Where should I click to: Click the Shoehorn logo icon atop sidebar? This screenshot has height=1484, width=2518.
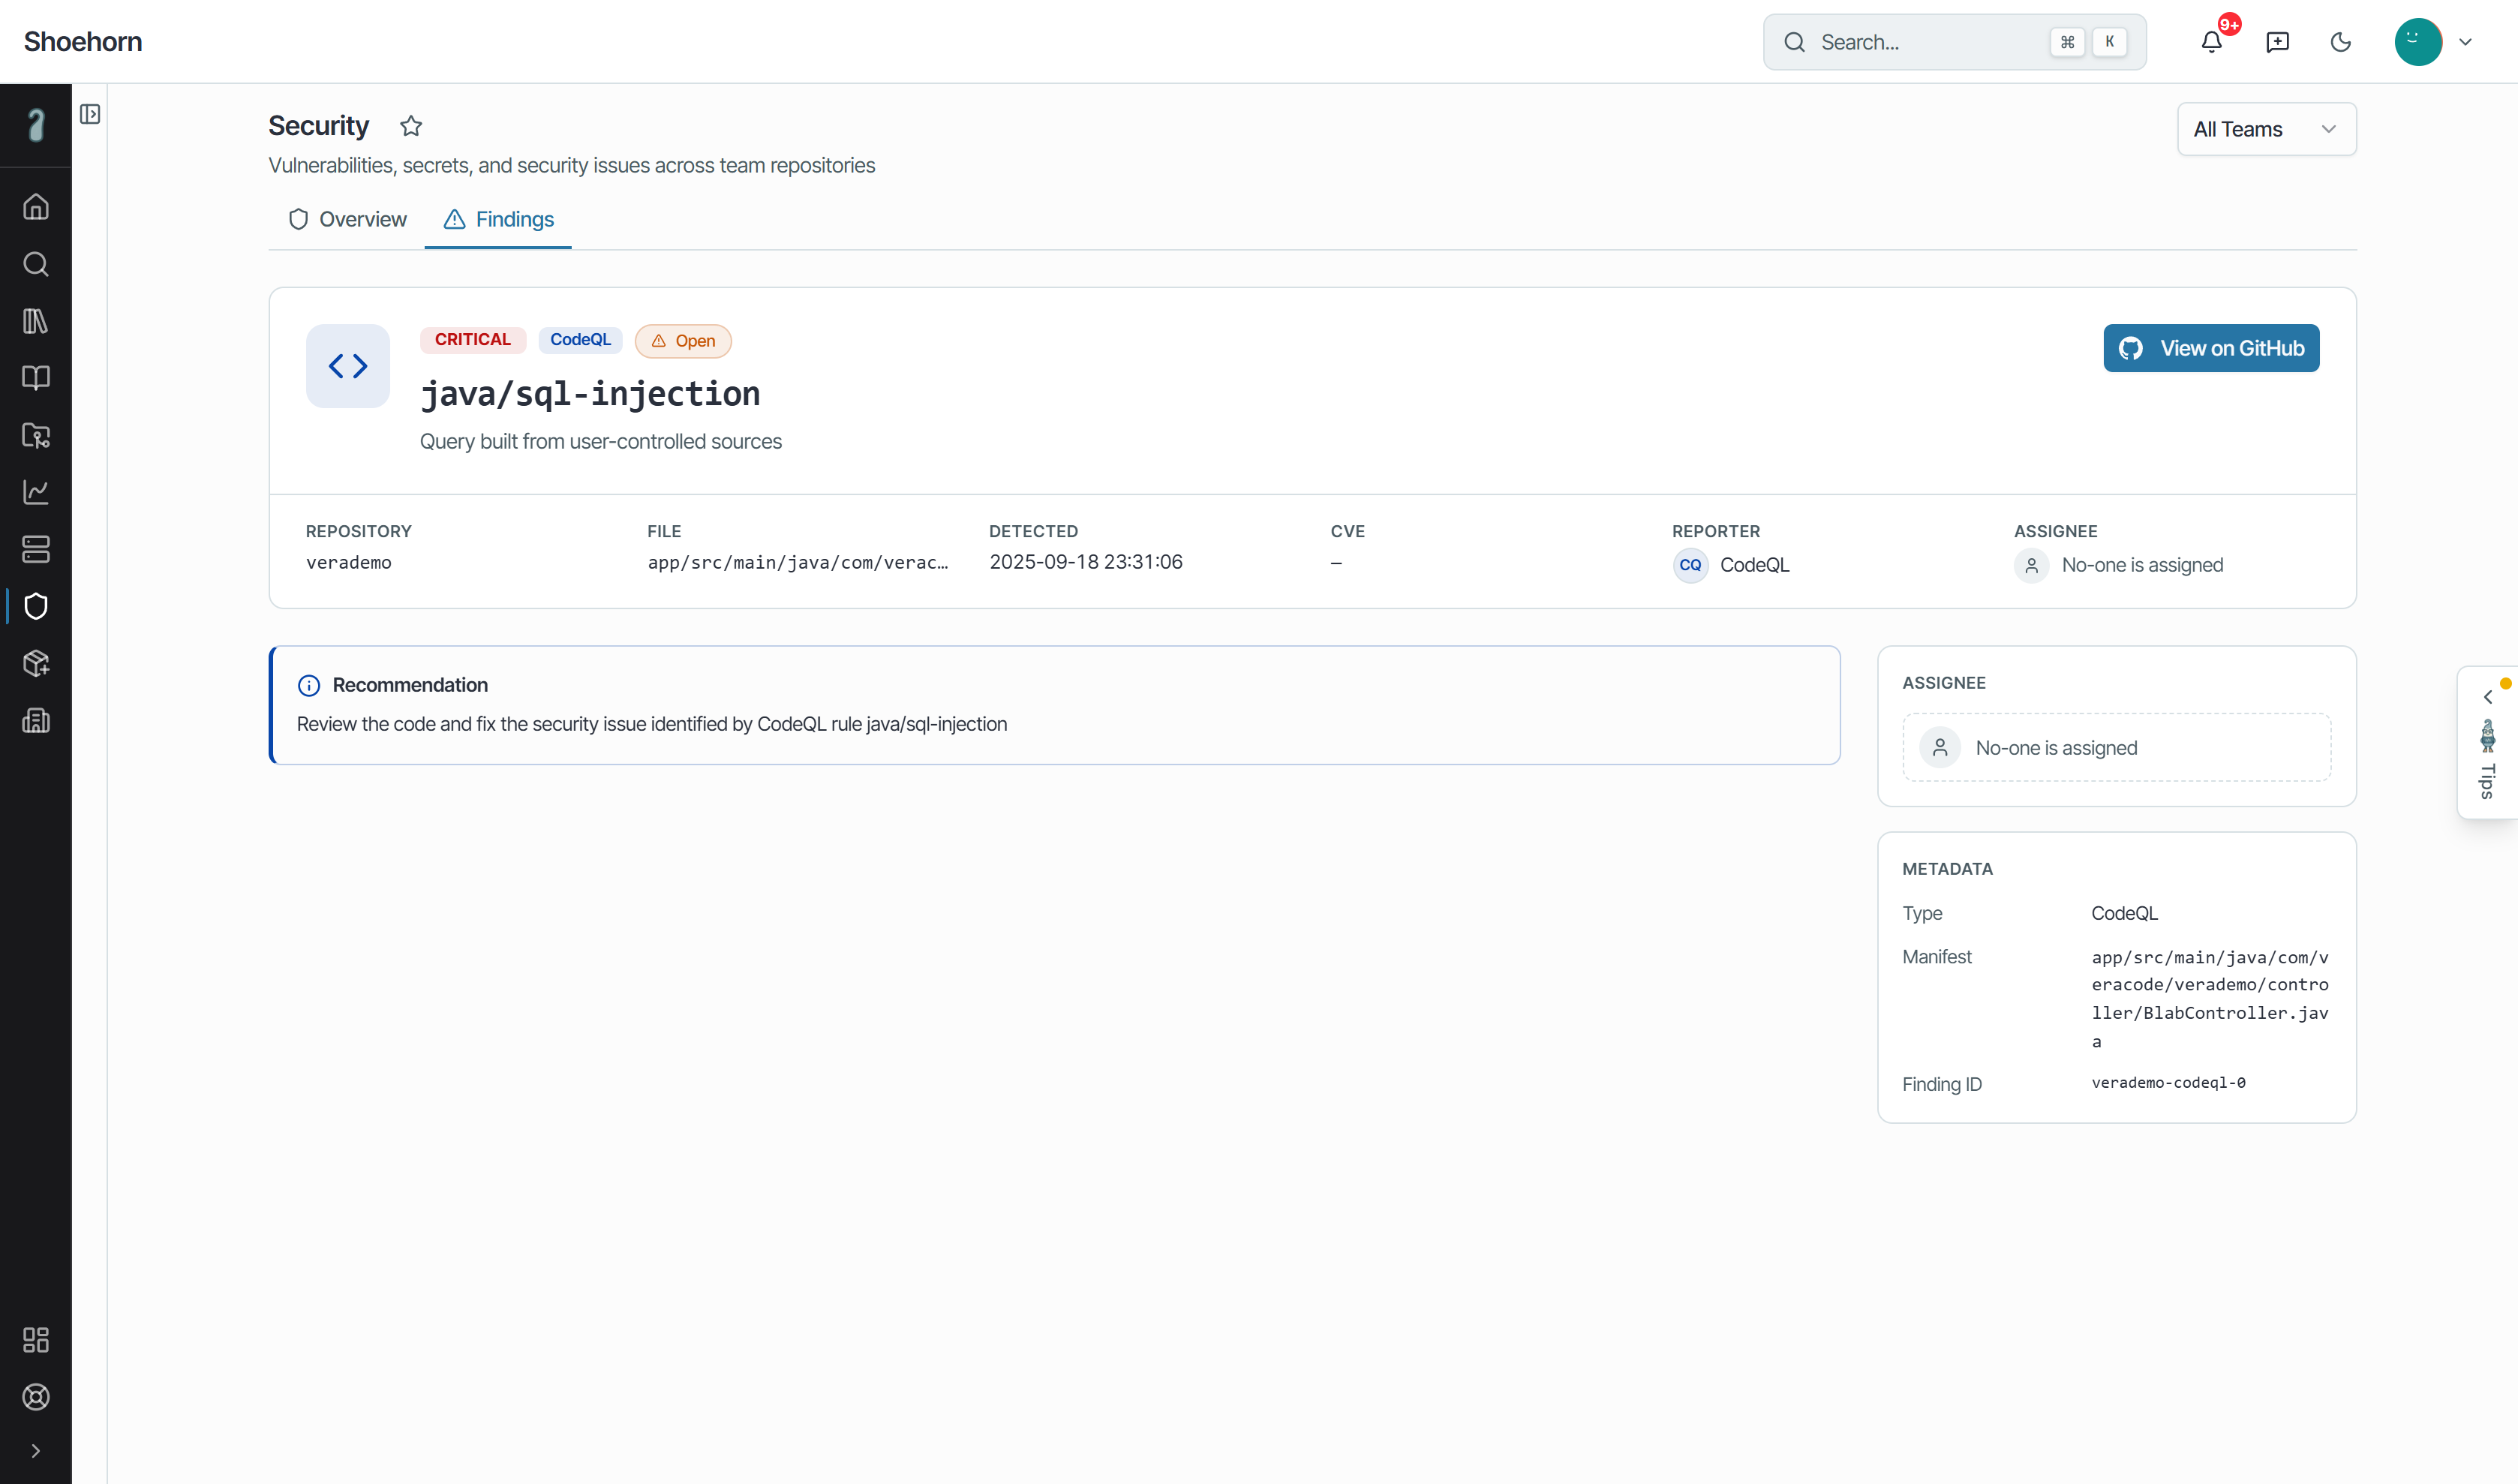coord(36,125)
